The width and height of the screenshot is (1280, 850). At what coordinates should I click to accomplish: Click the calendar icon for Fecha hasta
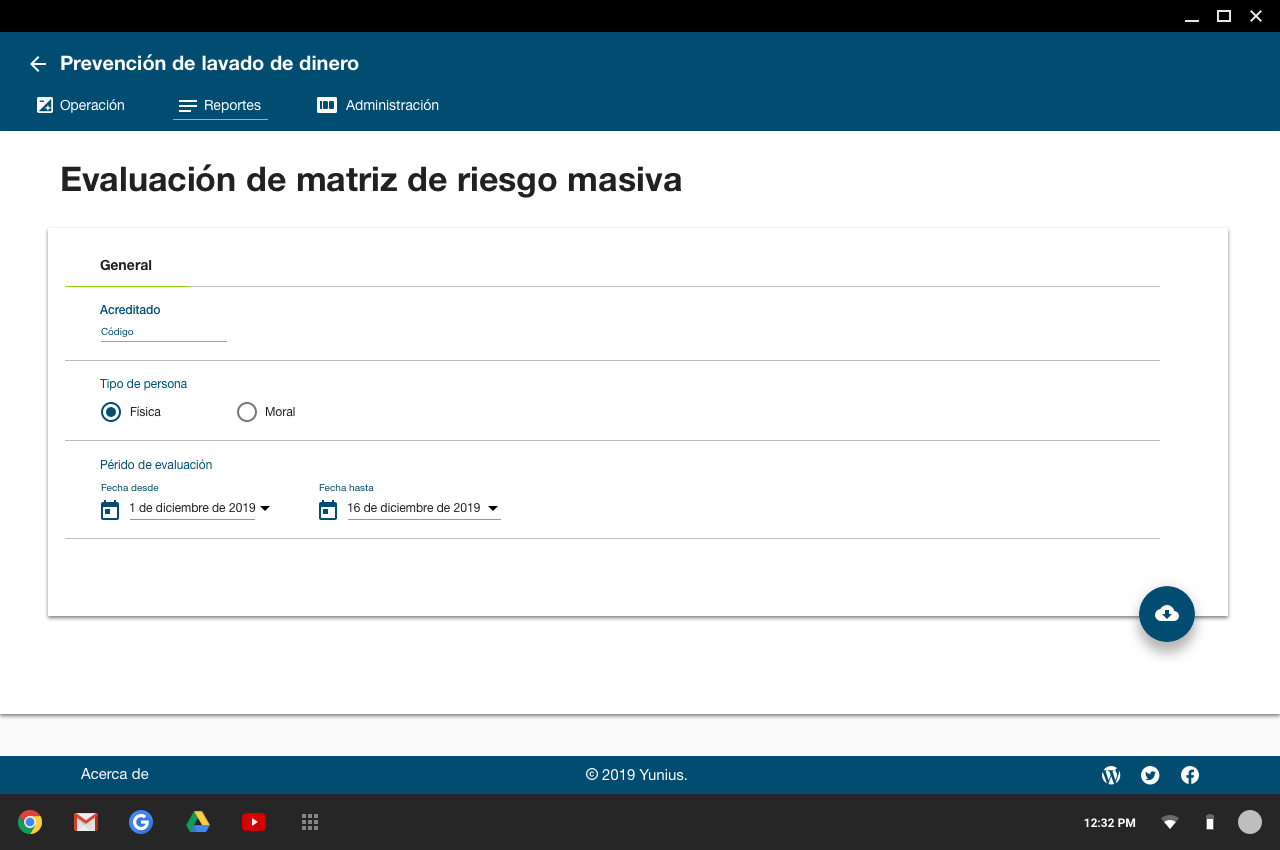(x=328, y=510)
